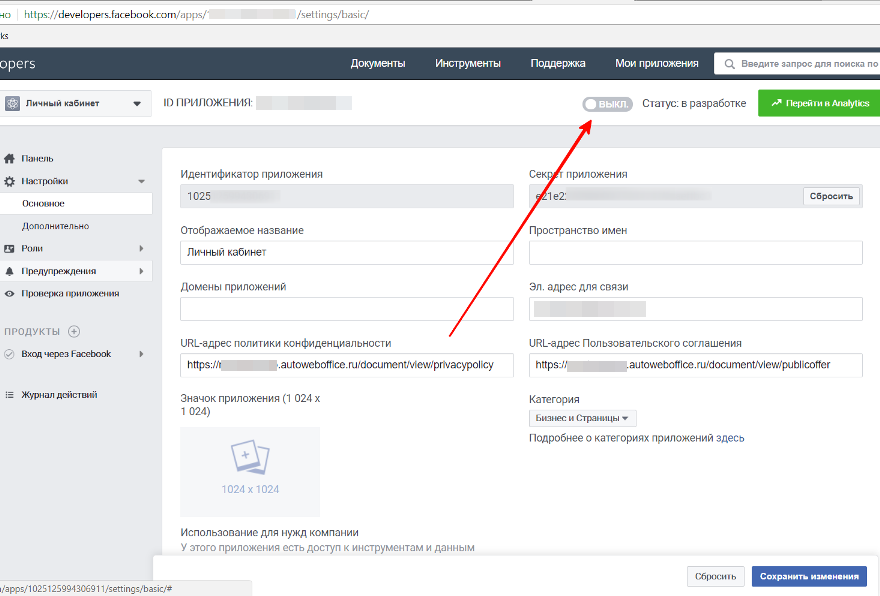Image resolution: width=880 pixels, height=596 pixels.
Task: Click the Домены приложений field
Action: (x=347, y=309)
